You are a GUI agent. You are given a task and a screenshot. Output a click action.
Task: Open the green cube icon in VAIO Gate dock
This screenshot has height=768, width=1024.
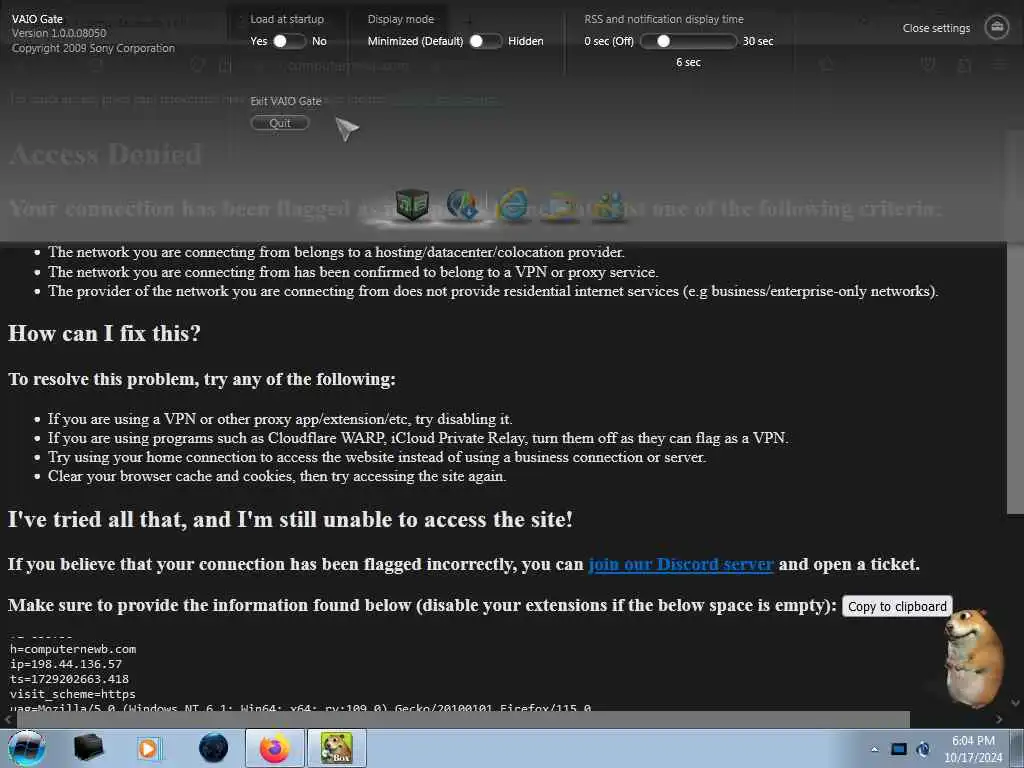[x=412, y=204]
